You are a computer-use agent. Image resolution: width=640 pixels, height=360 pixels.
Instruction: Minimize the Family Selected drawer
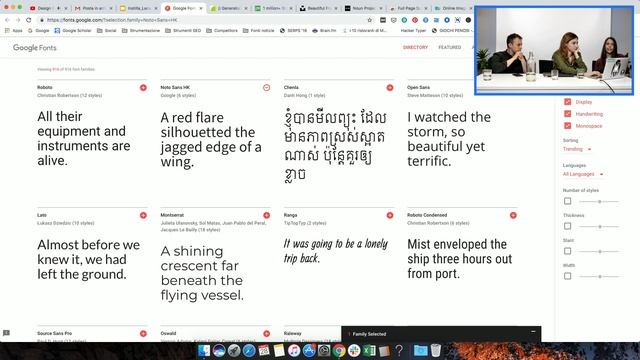[533, 332]
